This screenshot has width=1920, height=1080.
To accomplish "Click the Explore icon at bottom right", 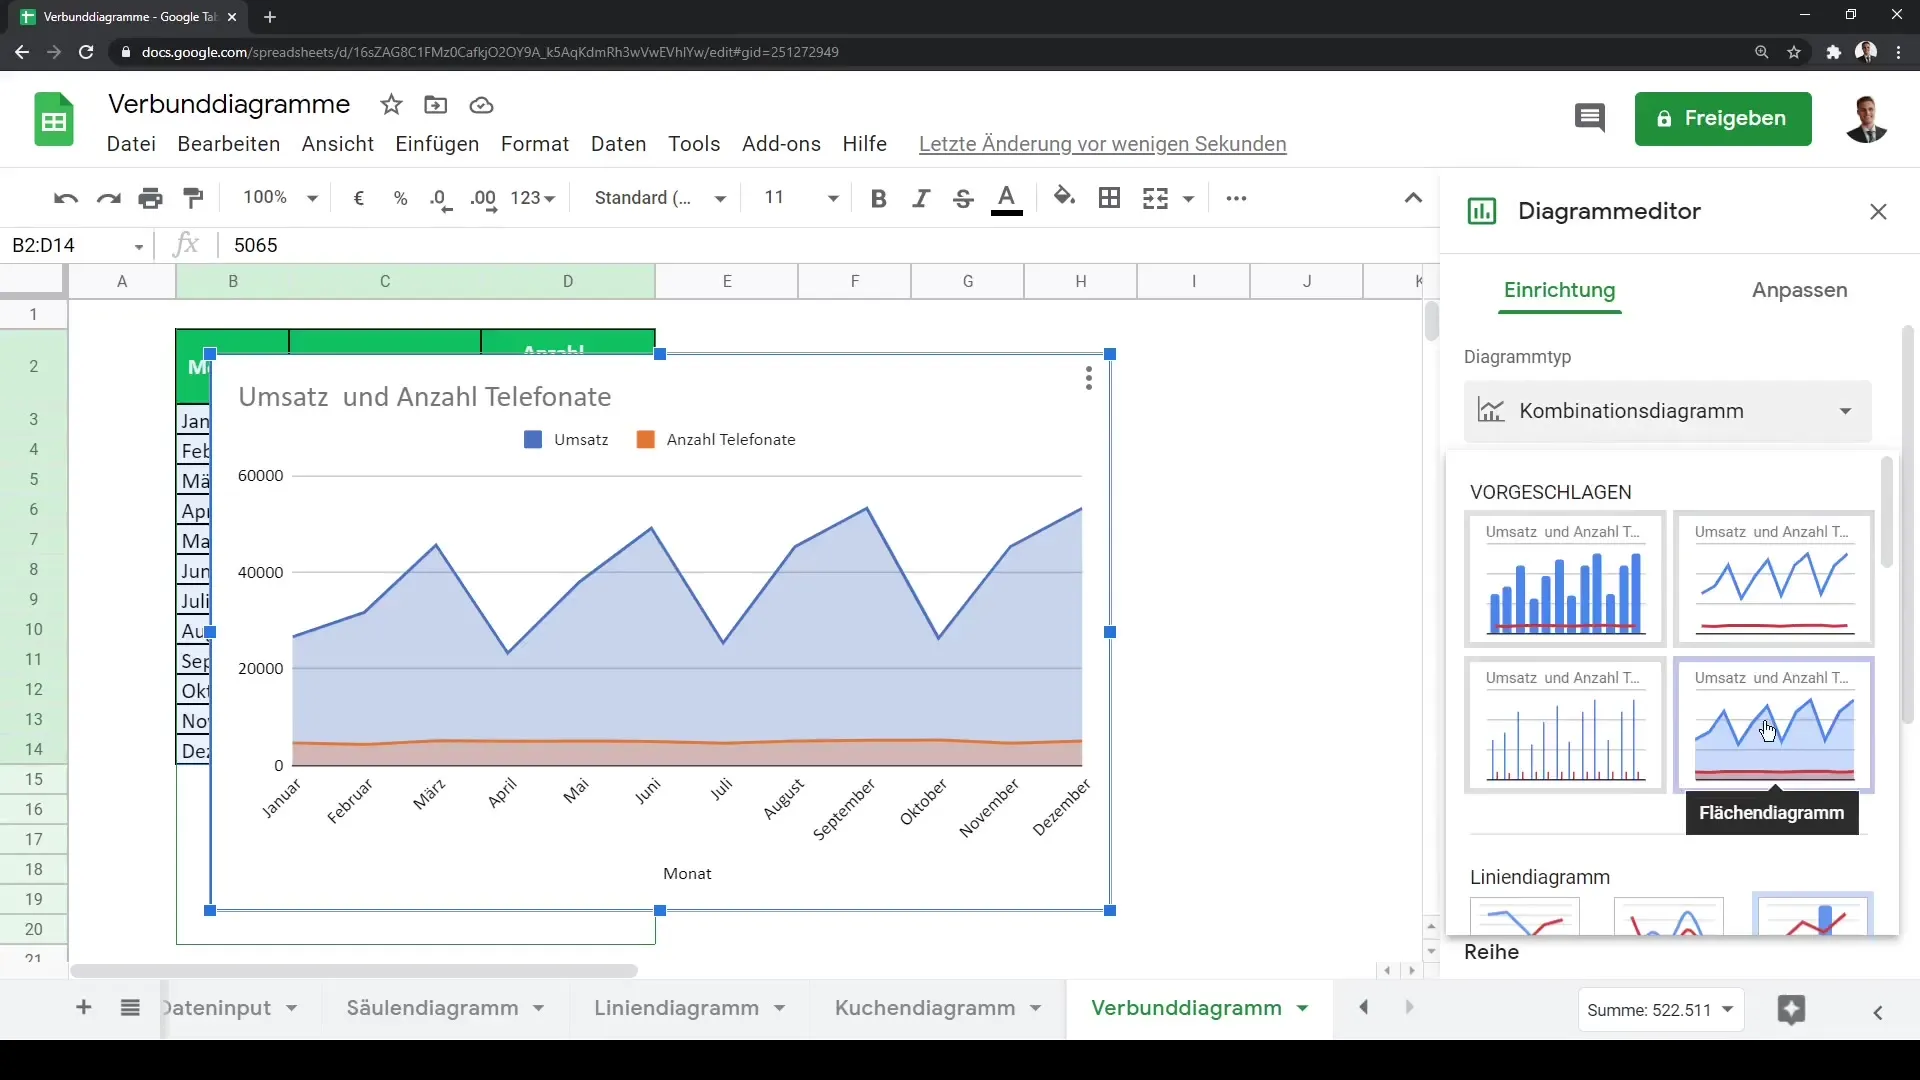I will [x=1791, y=1010].
